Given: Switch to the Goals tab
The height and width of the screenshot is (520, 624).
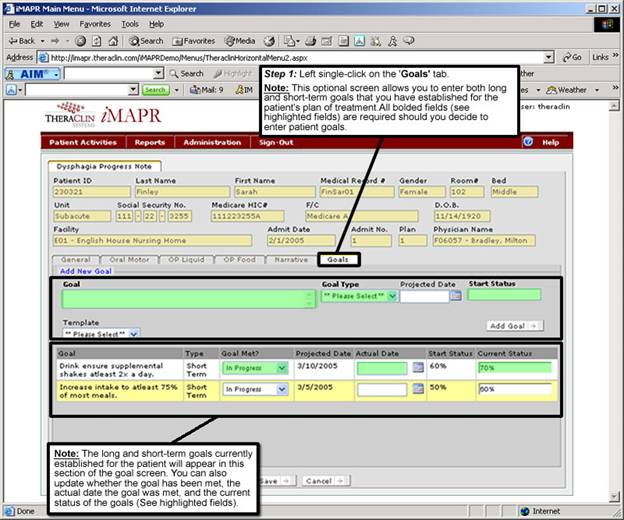Looking at the screenshot, I should 338,259.
